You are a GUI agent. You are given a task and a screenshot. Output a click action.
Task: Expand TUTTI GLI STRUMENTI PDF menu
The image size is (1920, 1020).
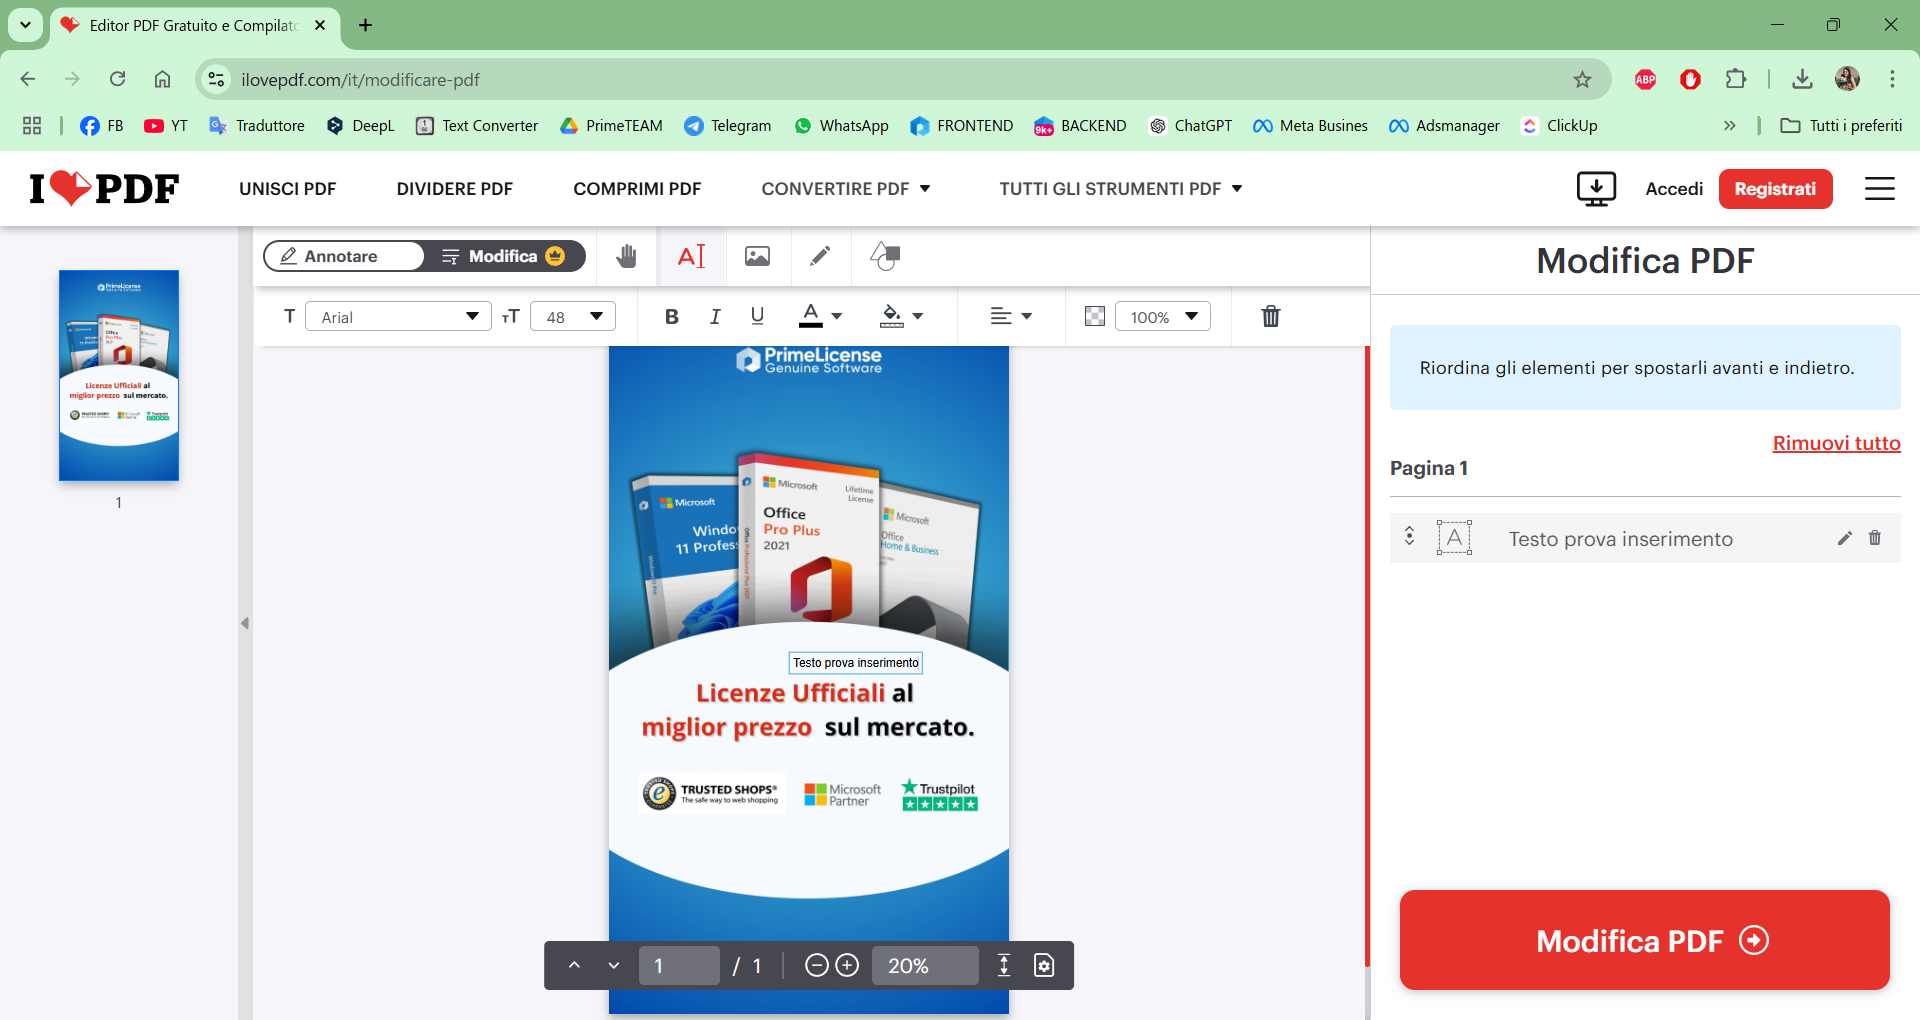[1121, 188]
